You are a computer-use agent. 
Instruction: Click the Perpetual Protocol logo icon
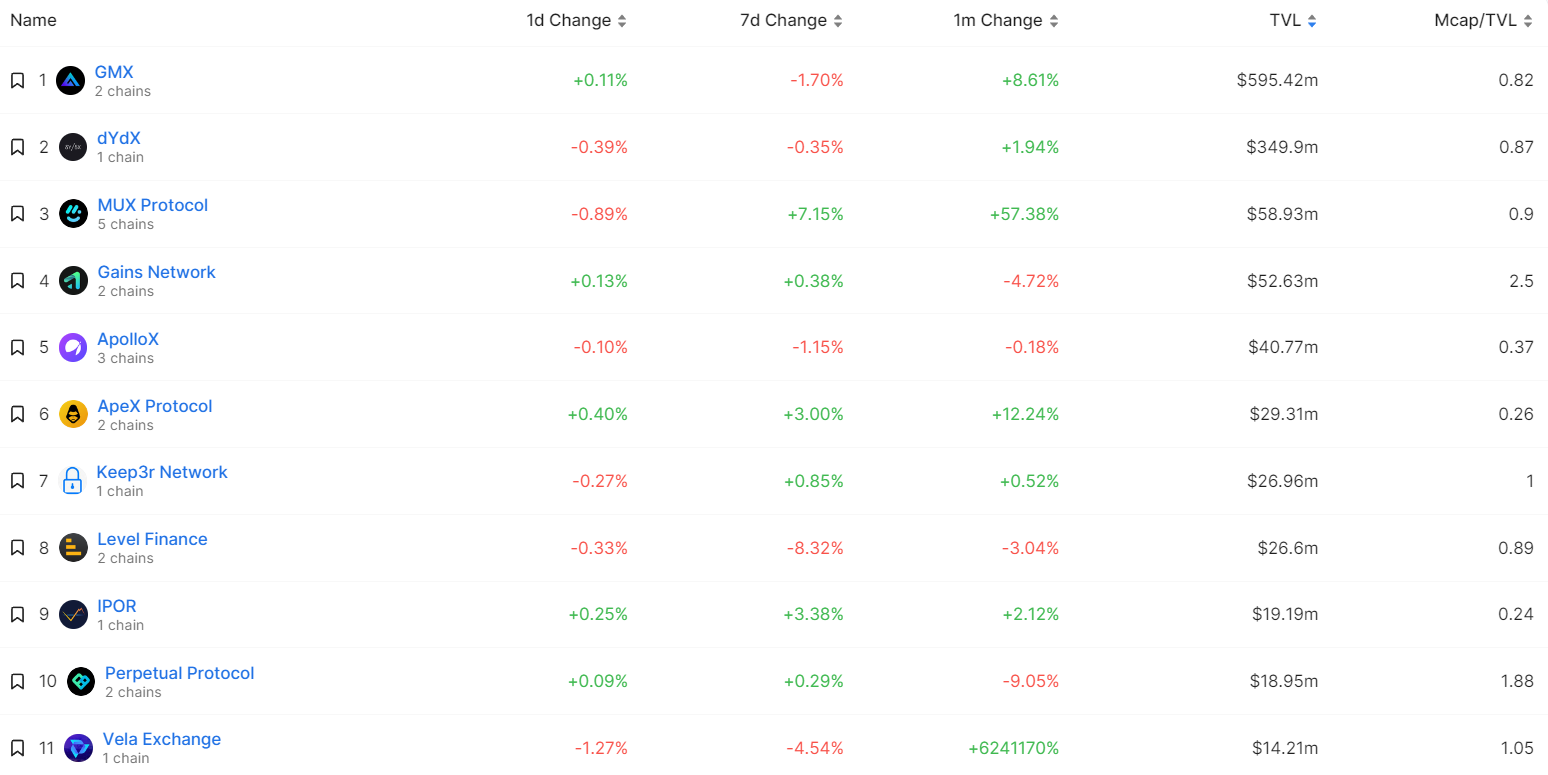coord(81,681)
